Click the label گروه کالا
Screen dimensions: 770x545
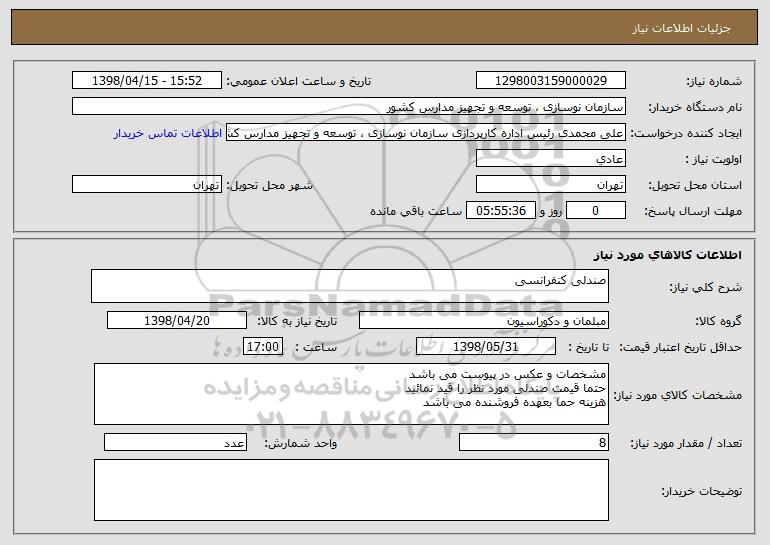coord(718,322)
